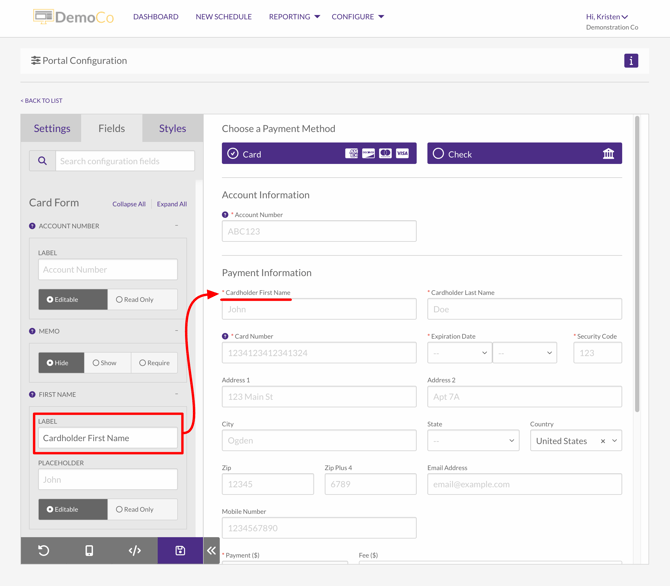Image resolution: width=670 pixels, height=586 pixels.
Task: Click the mobile preview phone icon
Action: [89, 550]
